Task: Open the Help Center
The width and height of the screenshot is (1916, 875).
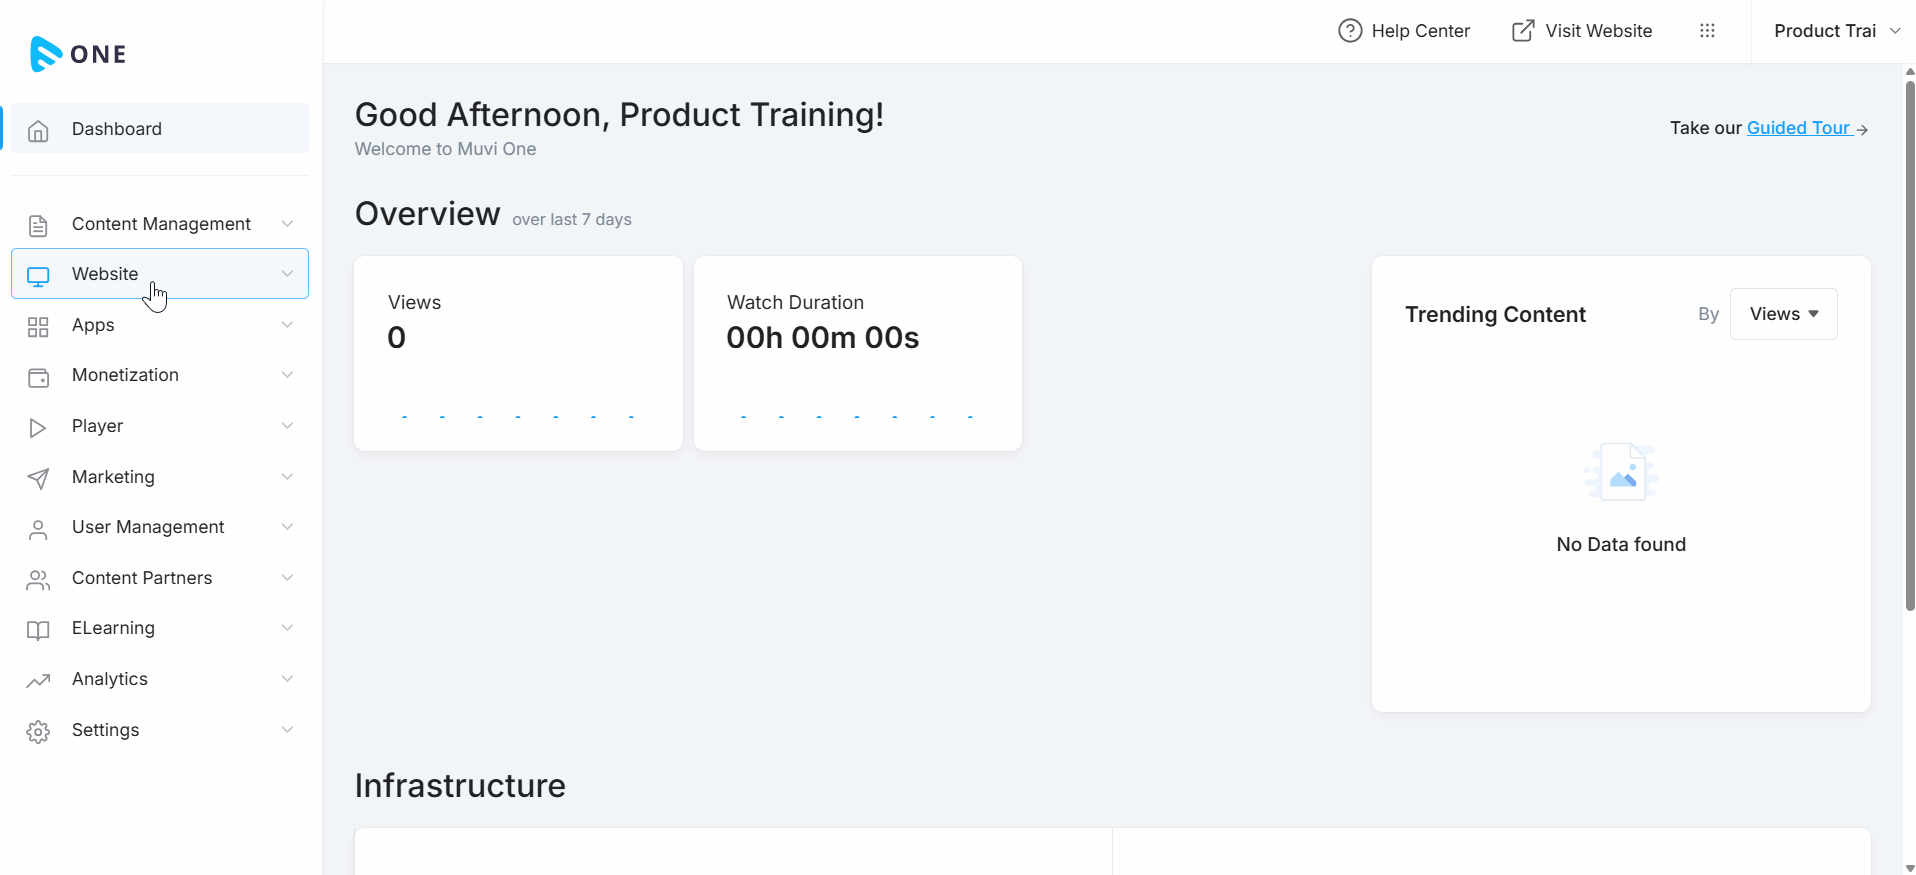Action: 1404,31
